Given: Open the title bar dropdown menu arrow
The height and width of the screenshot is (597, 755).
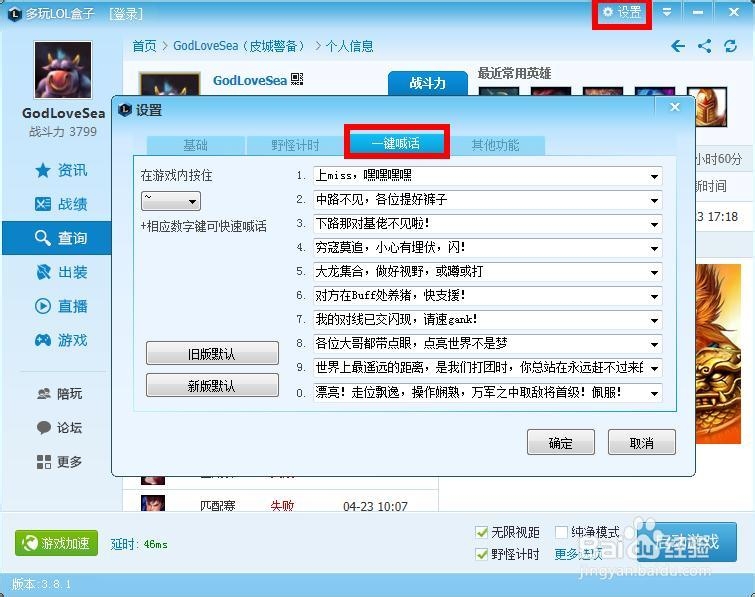Looking at the screenshot, I should pos(667,12).
